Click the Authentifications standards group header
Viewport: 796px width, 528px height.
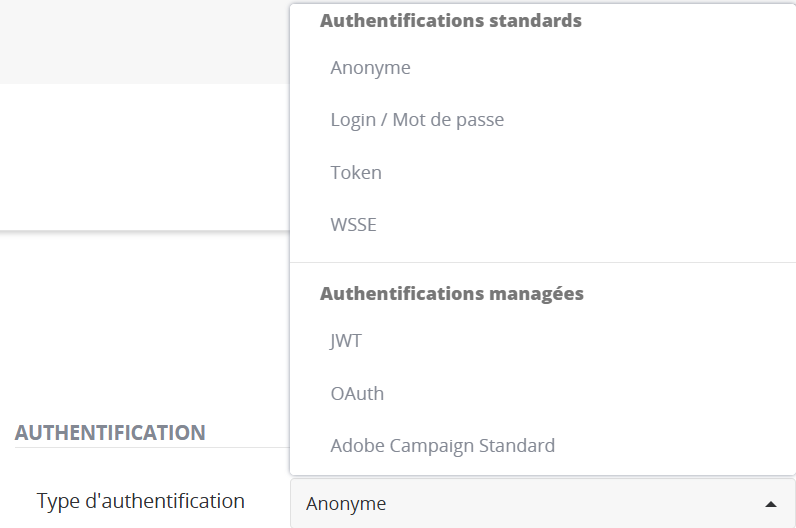click(x=450, y=20)
